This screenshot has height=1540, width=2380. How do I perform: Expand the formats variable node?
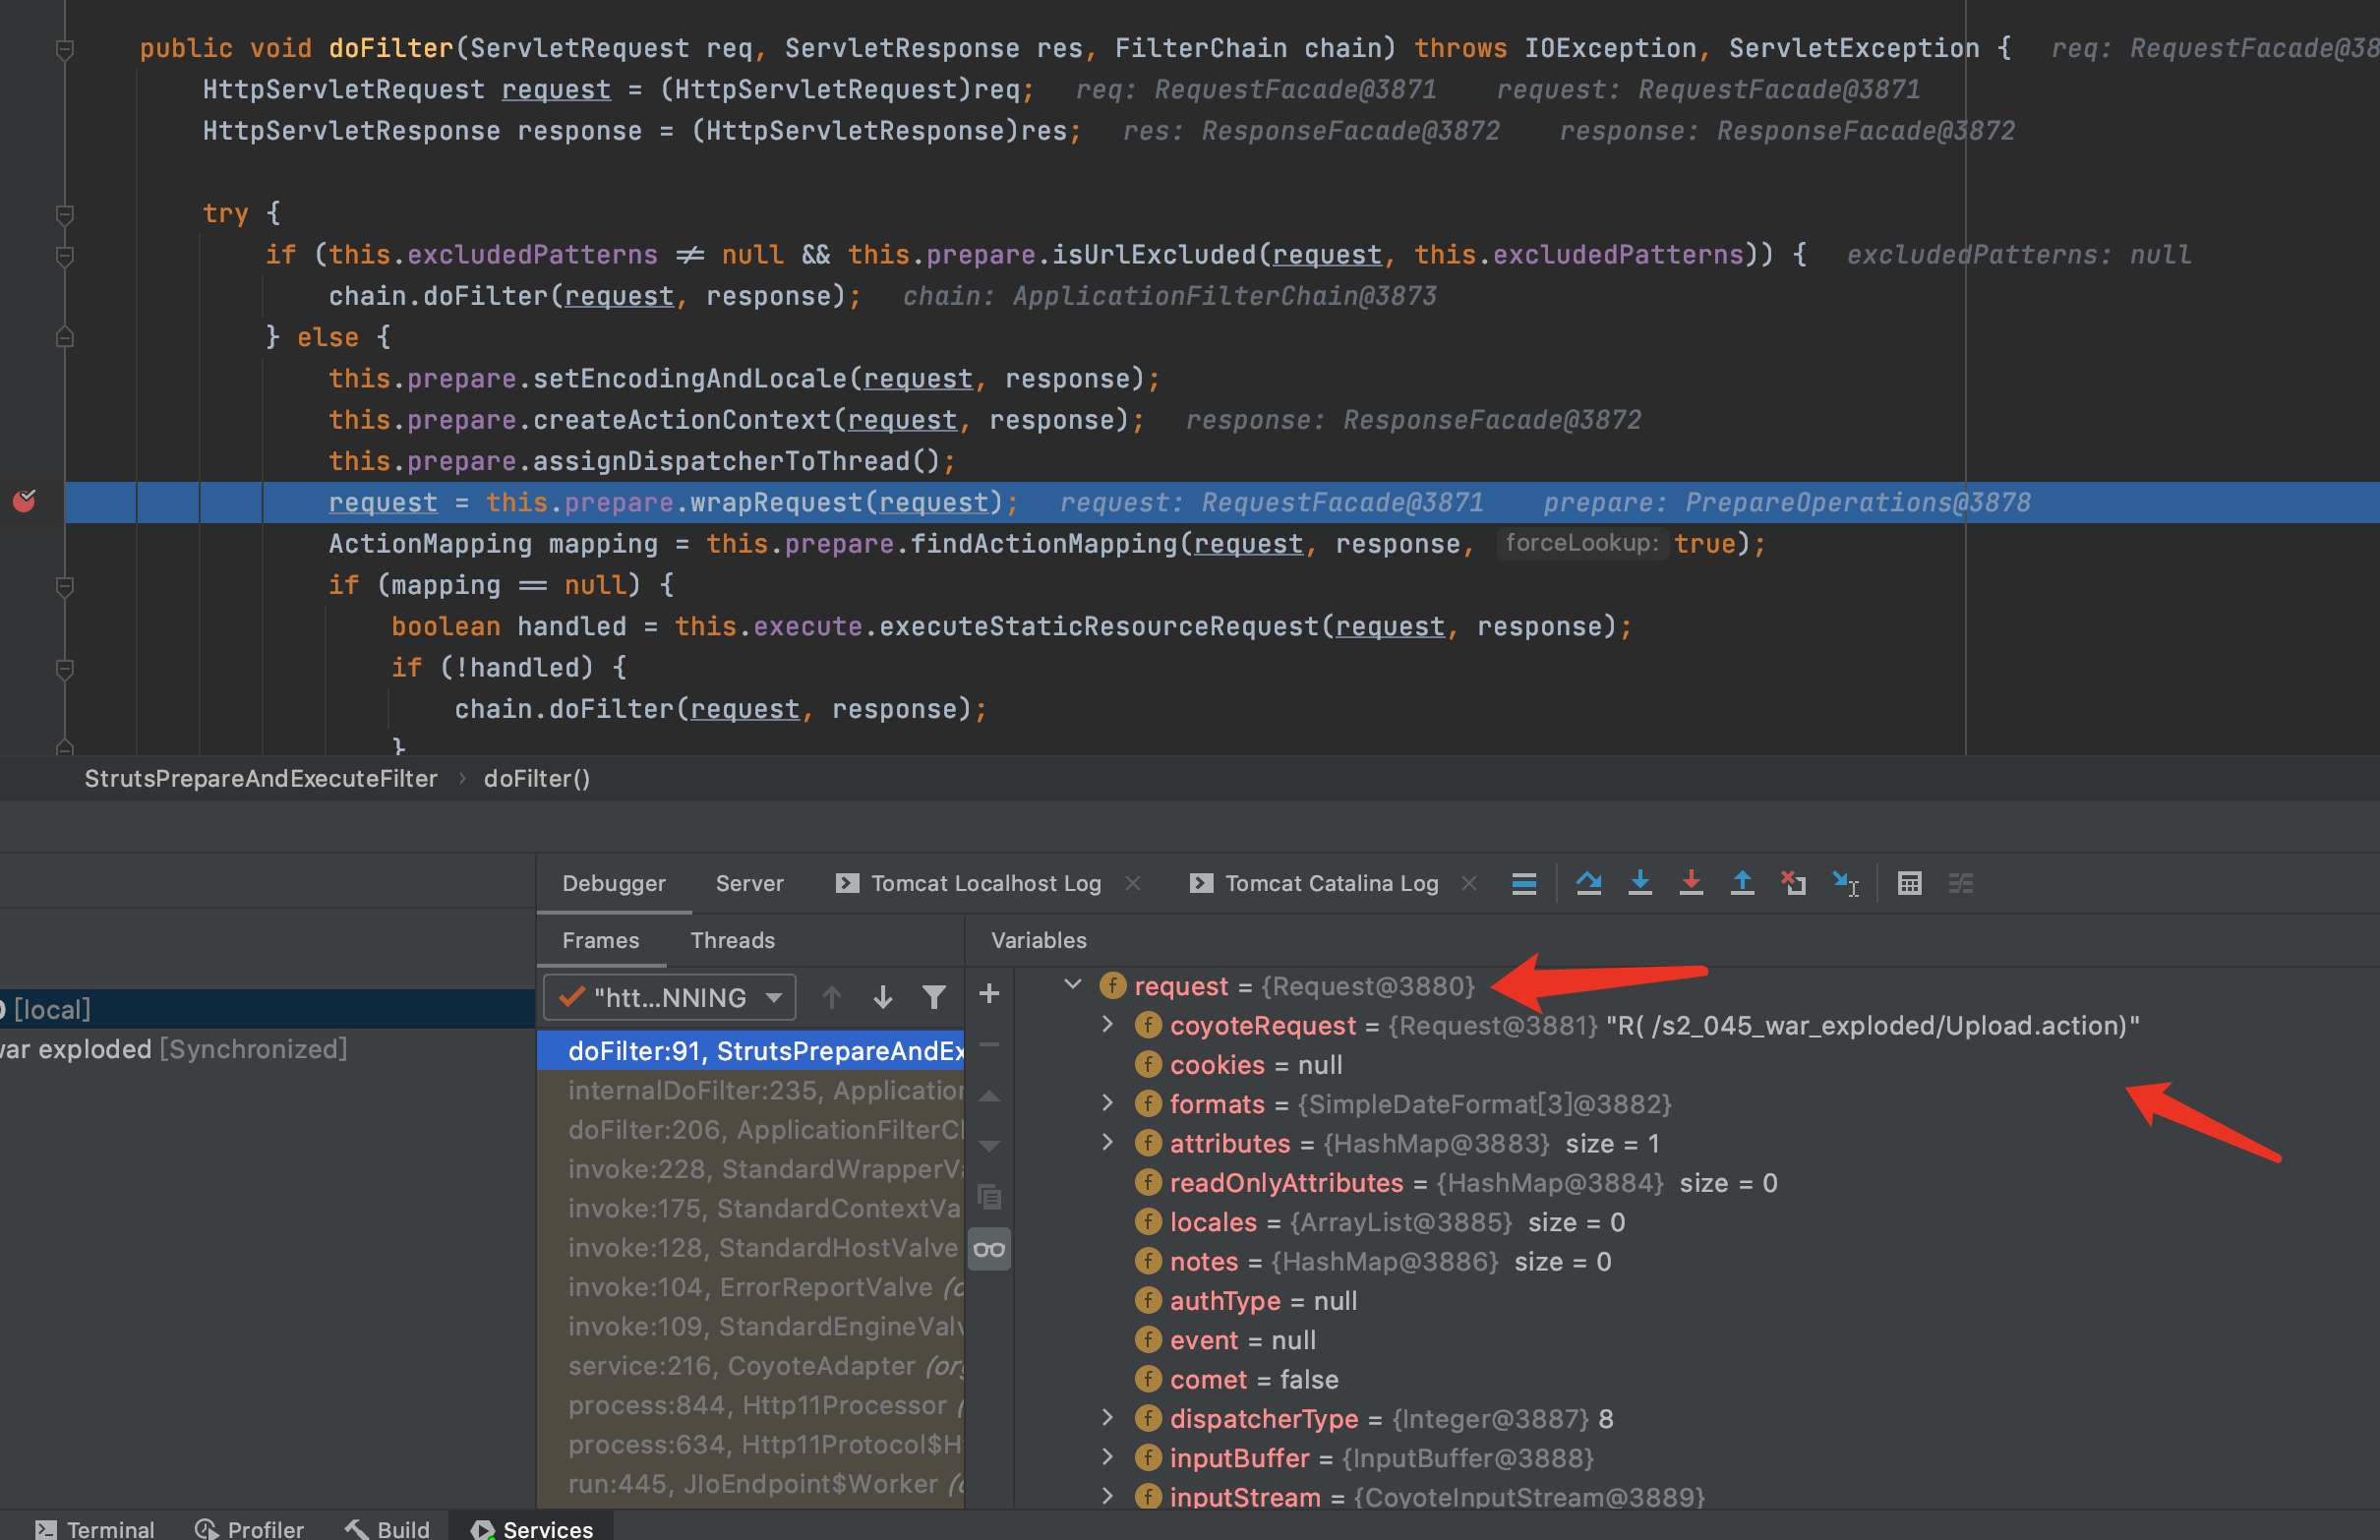pyautogui.click(x=1107, y=1103)
